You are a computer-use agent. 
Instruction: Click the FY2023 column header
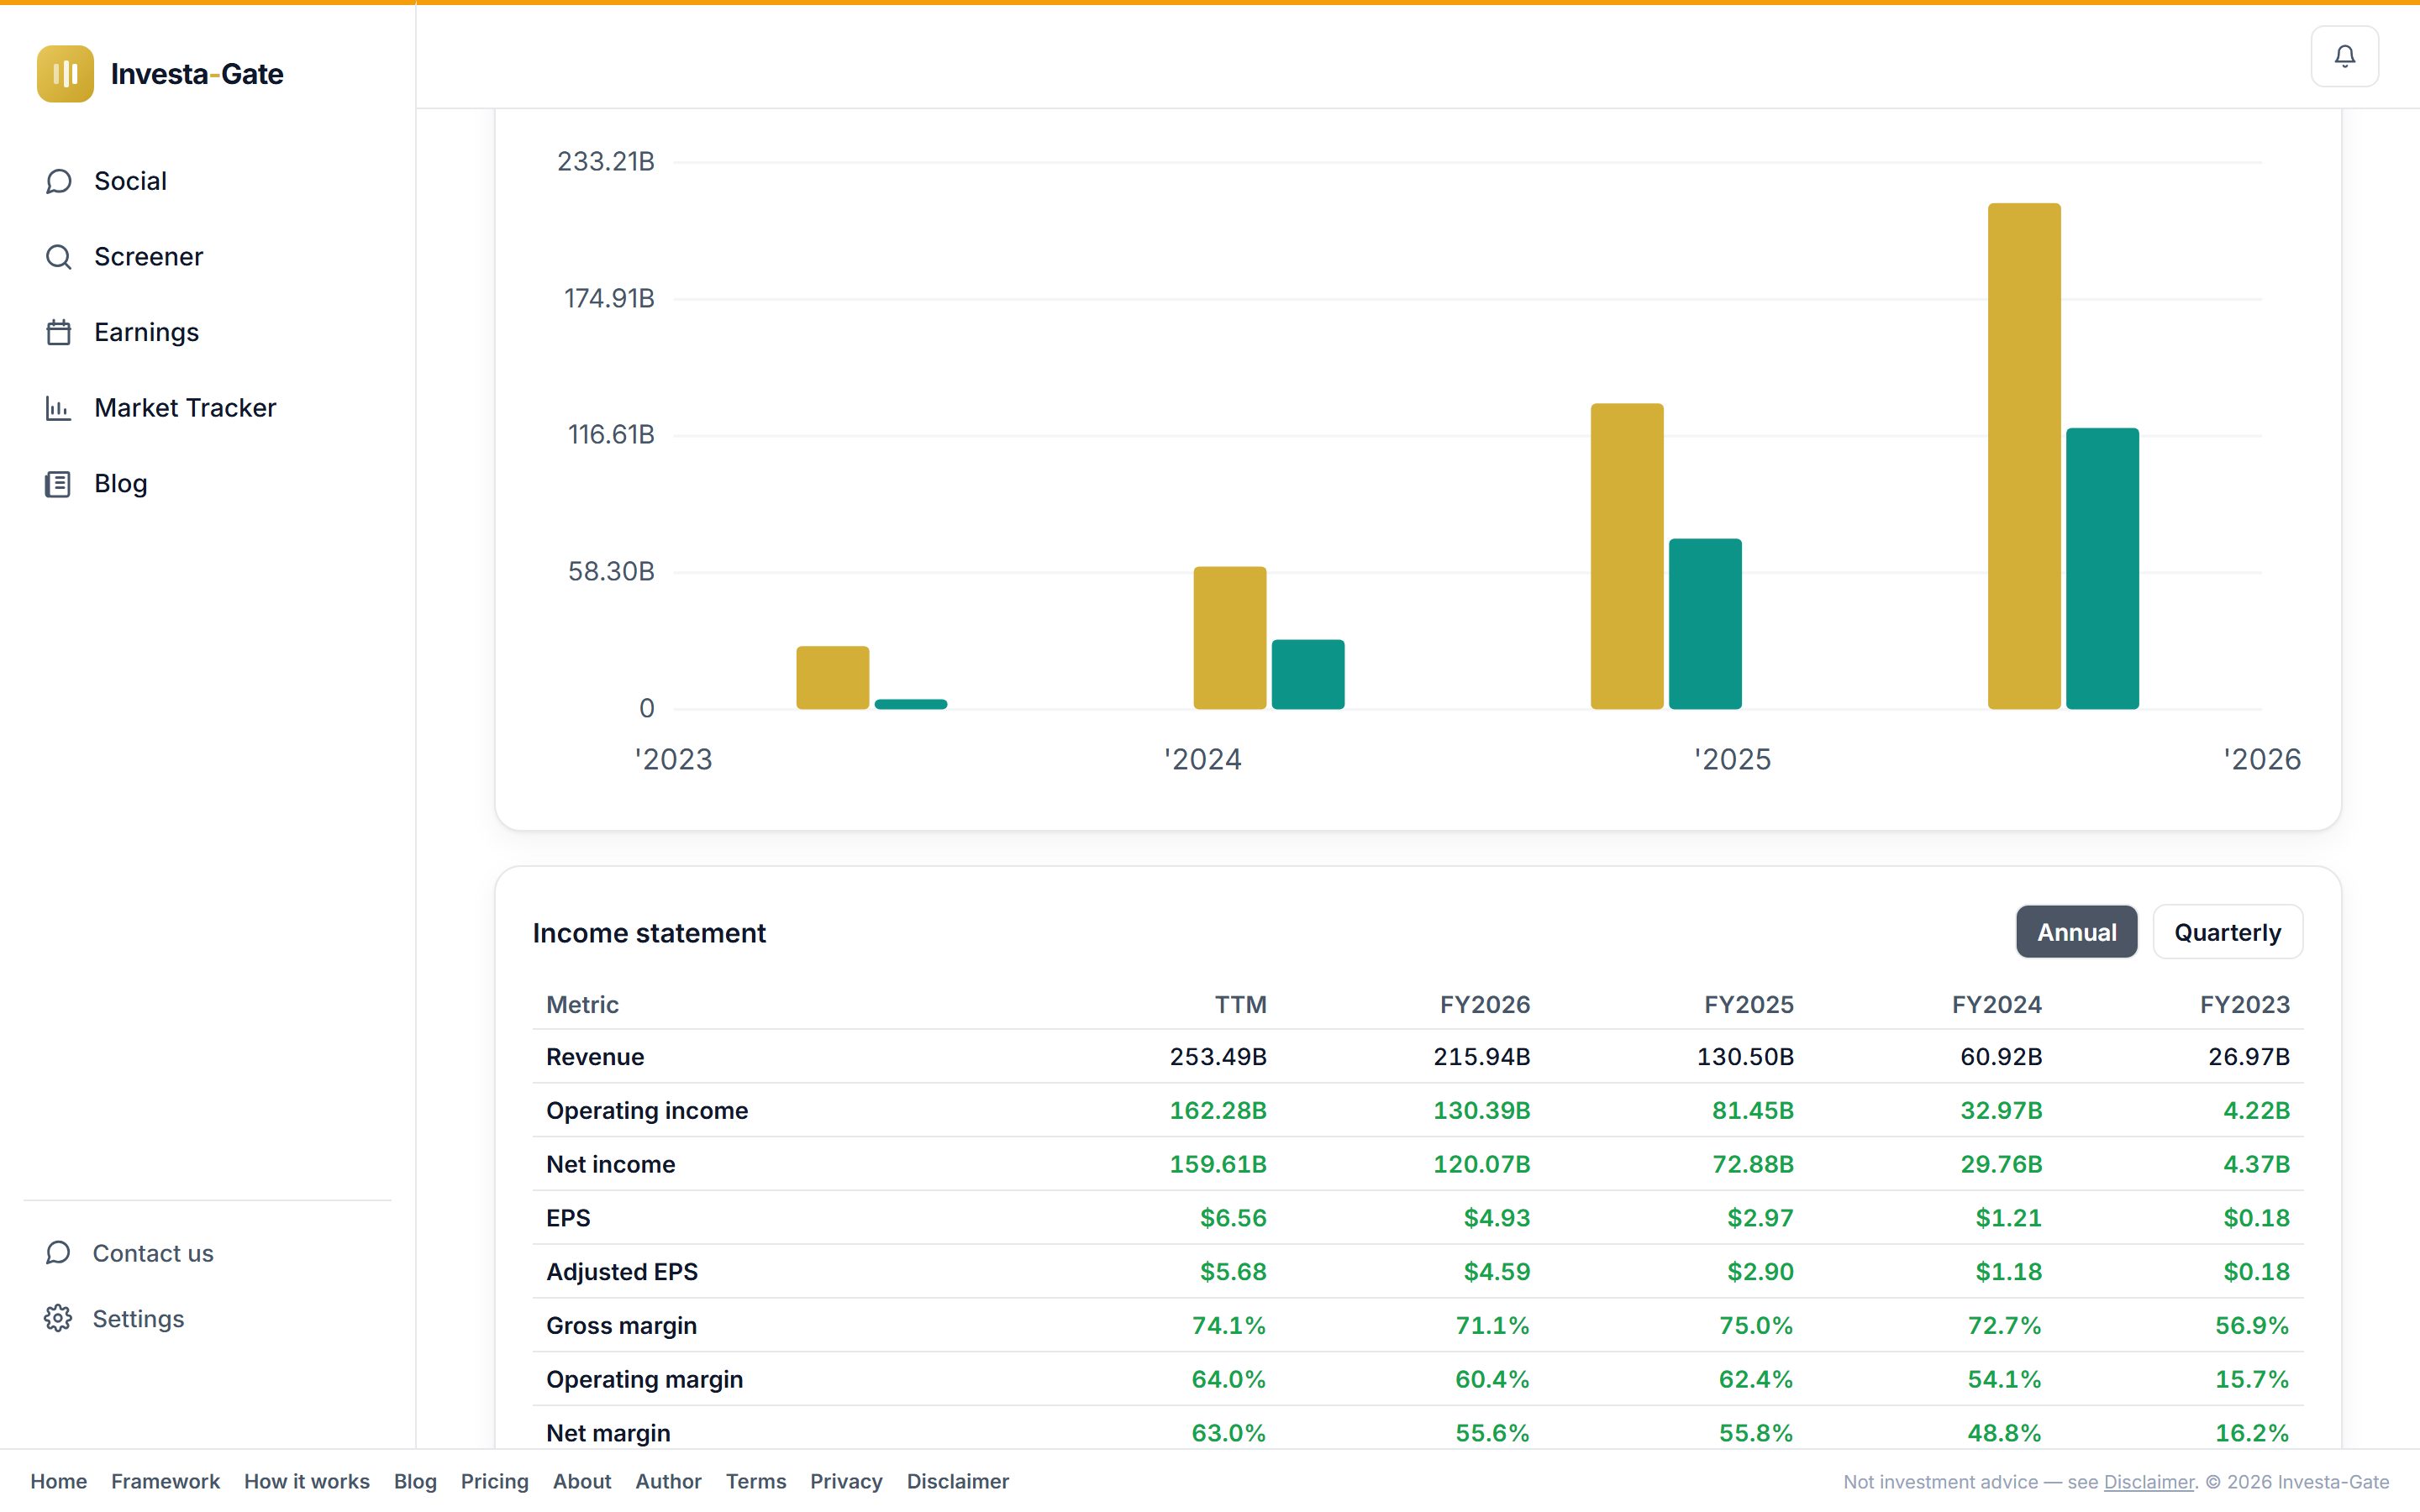point(2244,1004)
